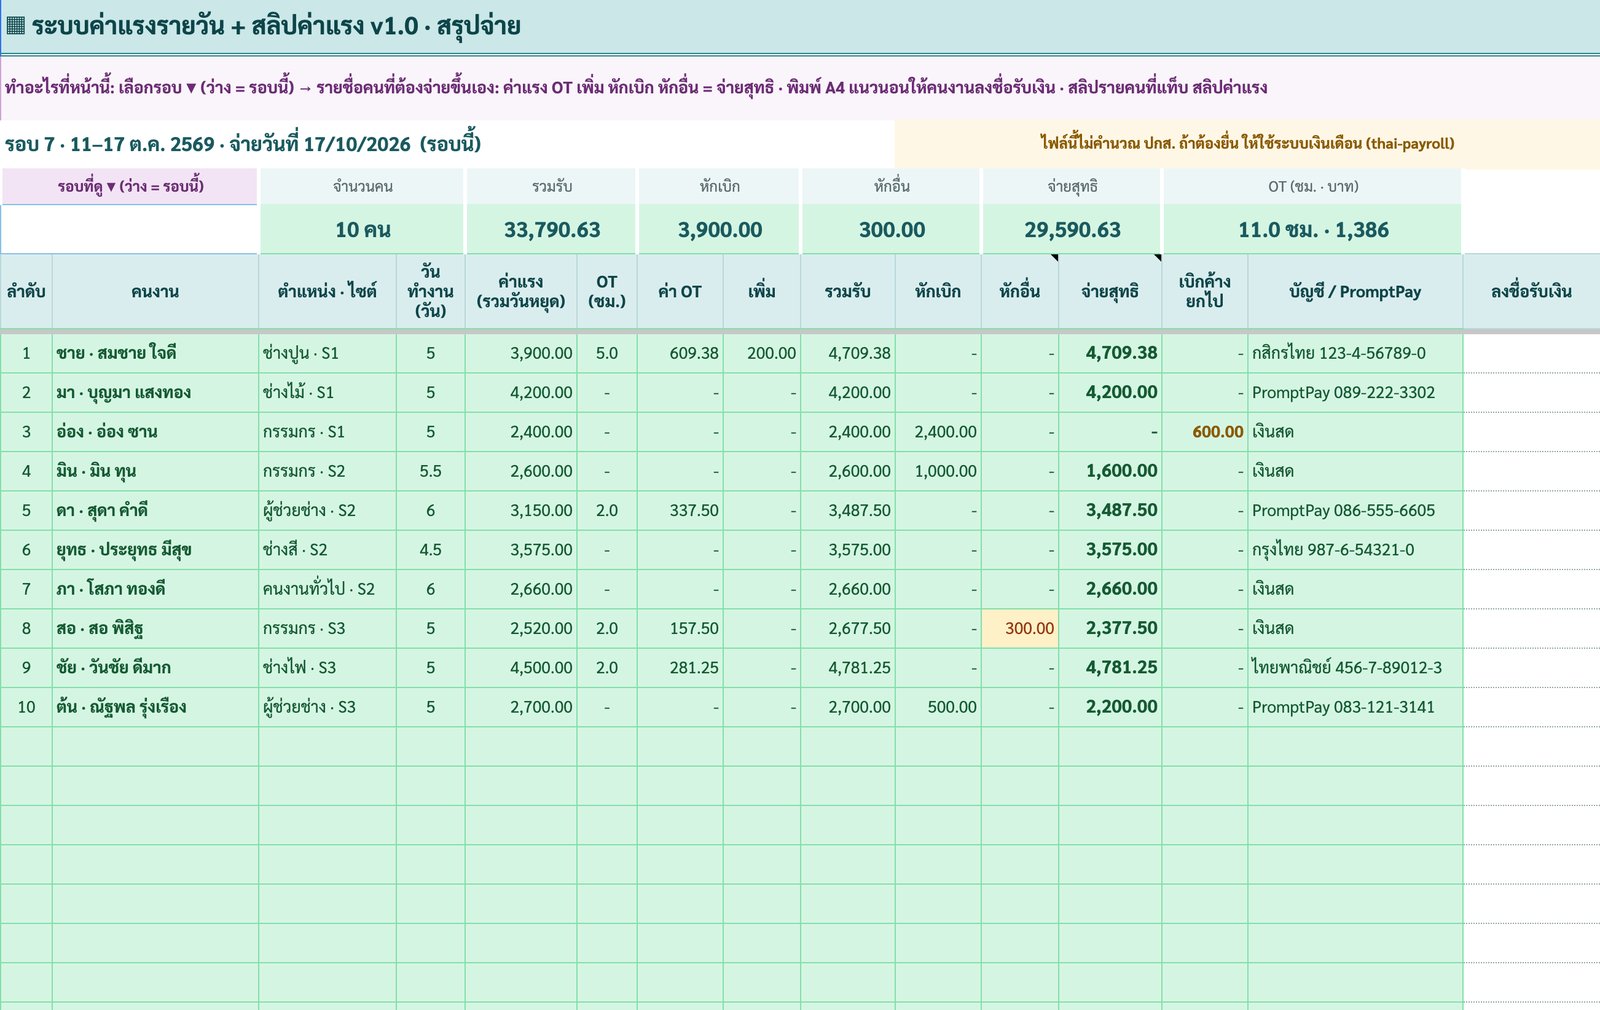
Task: Select net pay 2,377.50 for สอ พิสิฐ
Action: click(x=1110, y=628)
